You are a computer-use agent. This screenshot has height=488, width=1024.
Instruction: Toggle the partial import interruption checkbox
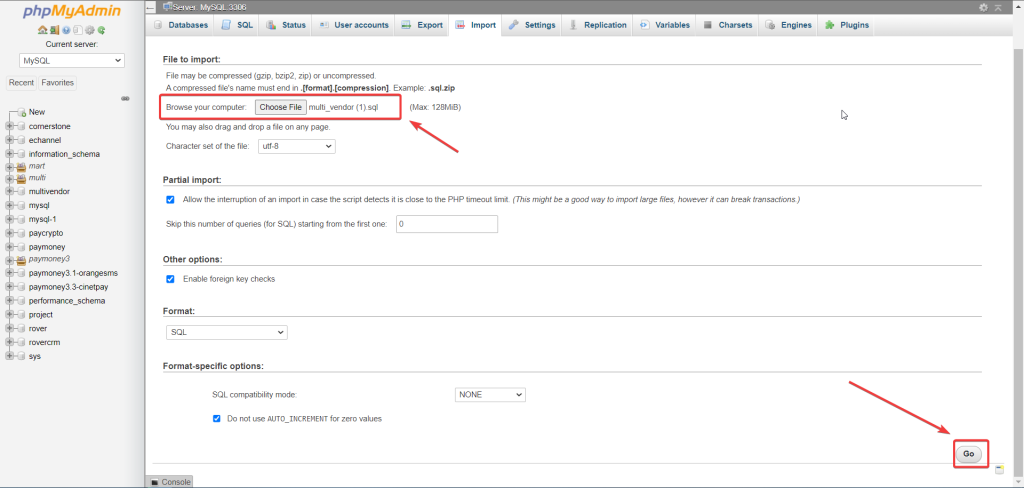[170, 199]
